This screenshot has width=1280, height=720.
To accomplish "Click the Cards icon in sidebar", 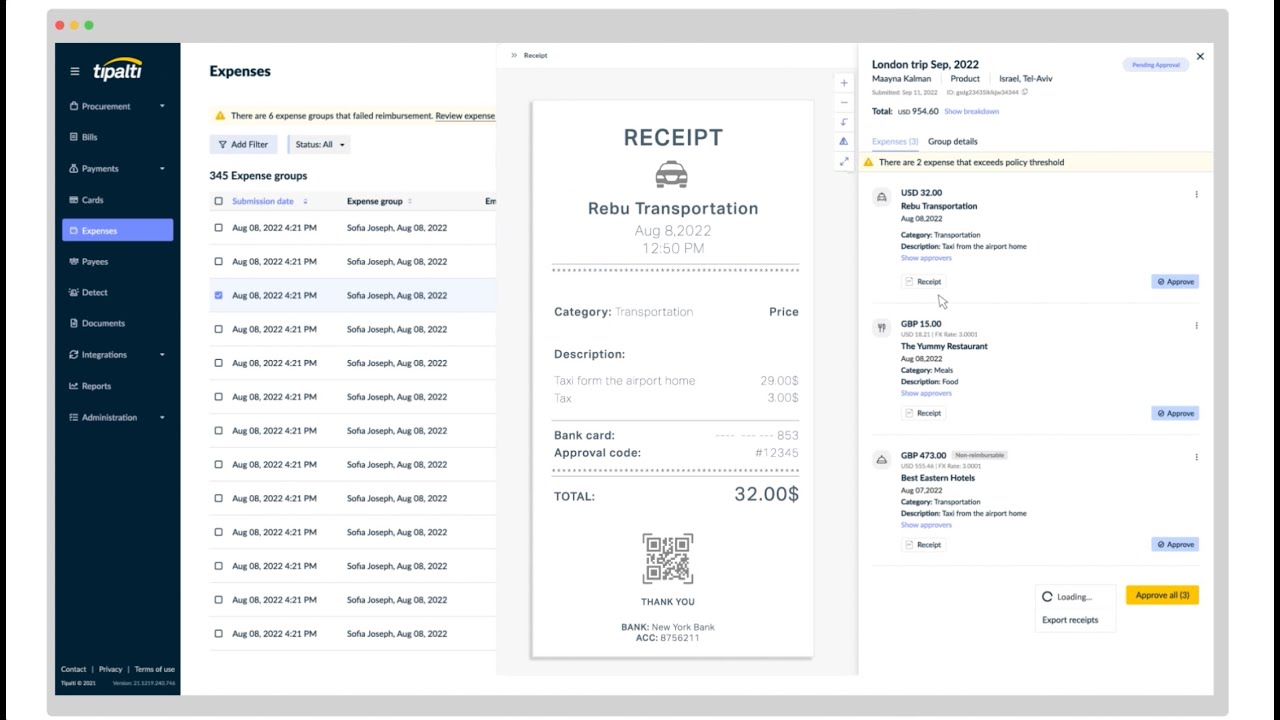I will coord(74,200).
